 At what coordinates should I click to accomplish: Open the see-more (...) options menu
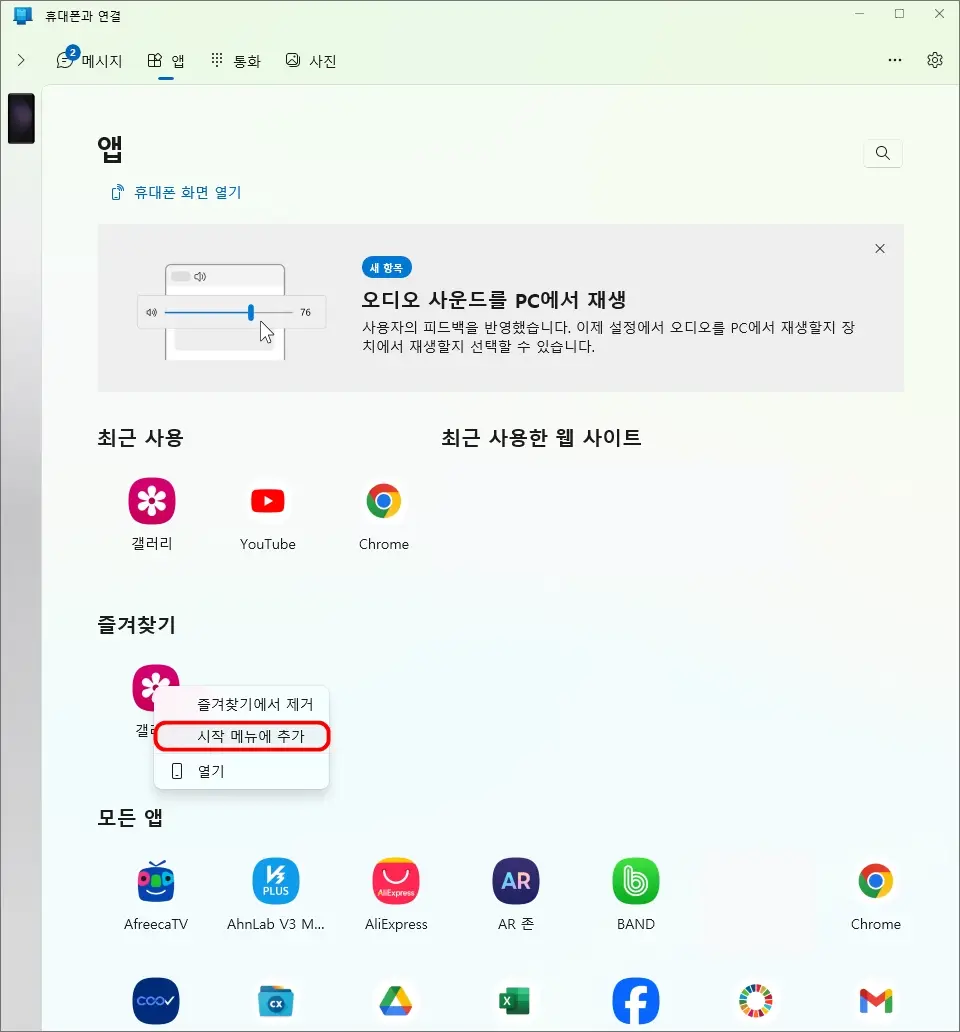[x=894, y=60]
